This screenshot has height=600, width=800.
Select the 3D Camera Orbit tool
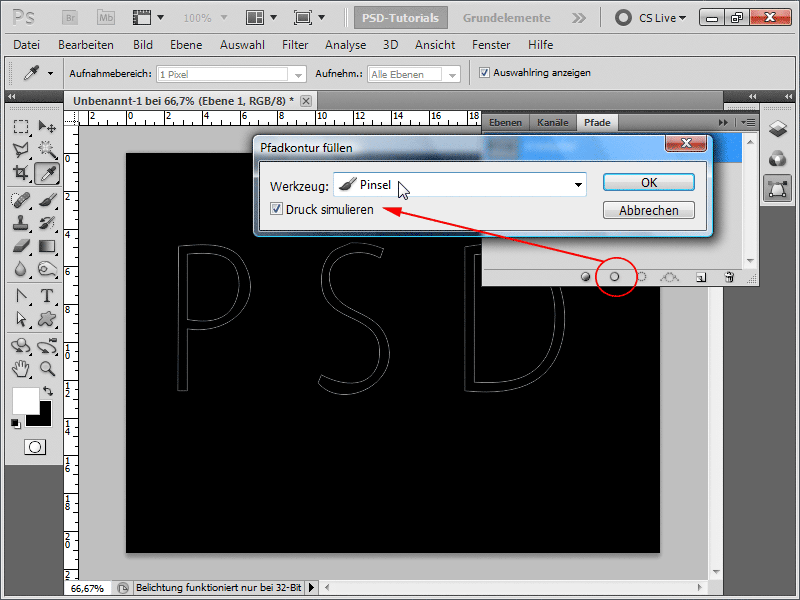47,346
